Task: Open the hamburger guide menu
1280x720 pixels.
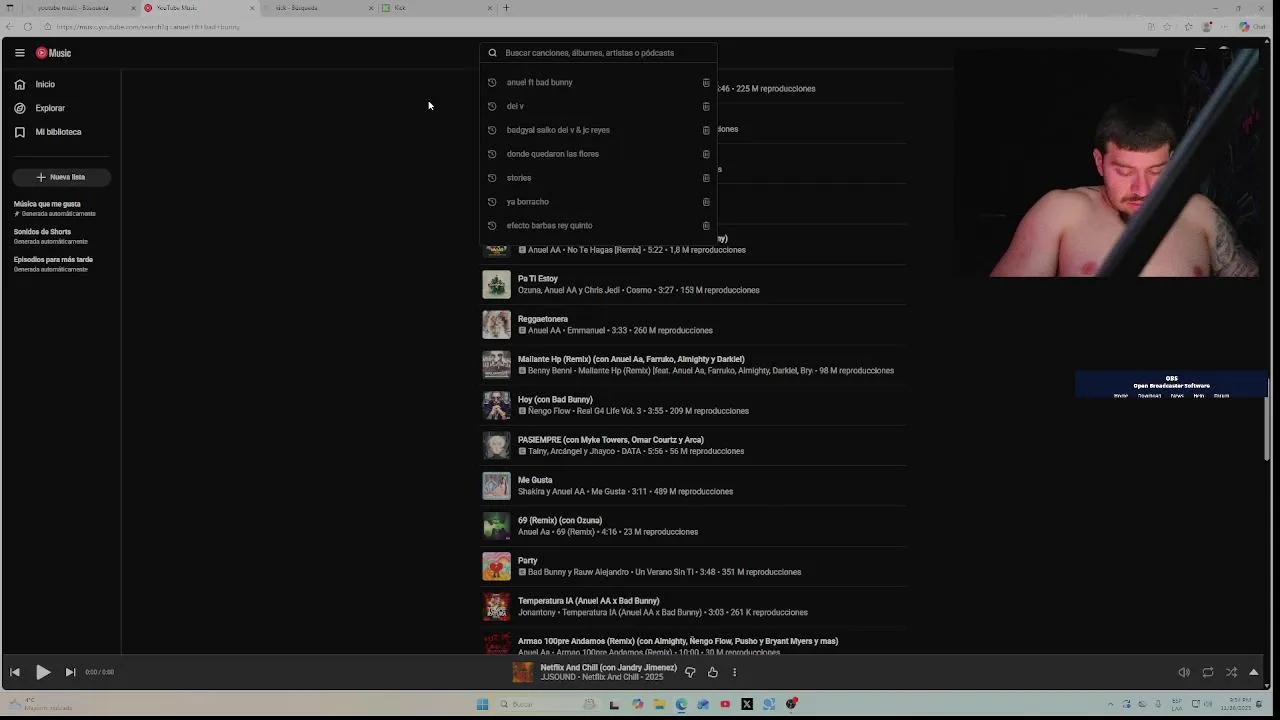Action: click(19, 53)
